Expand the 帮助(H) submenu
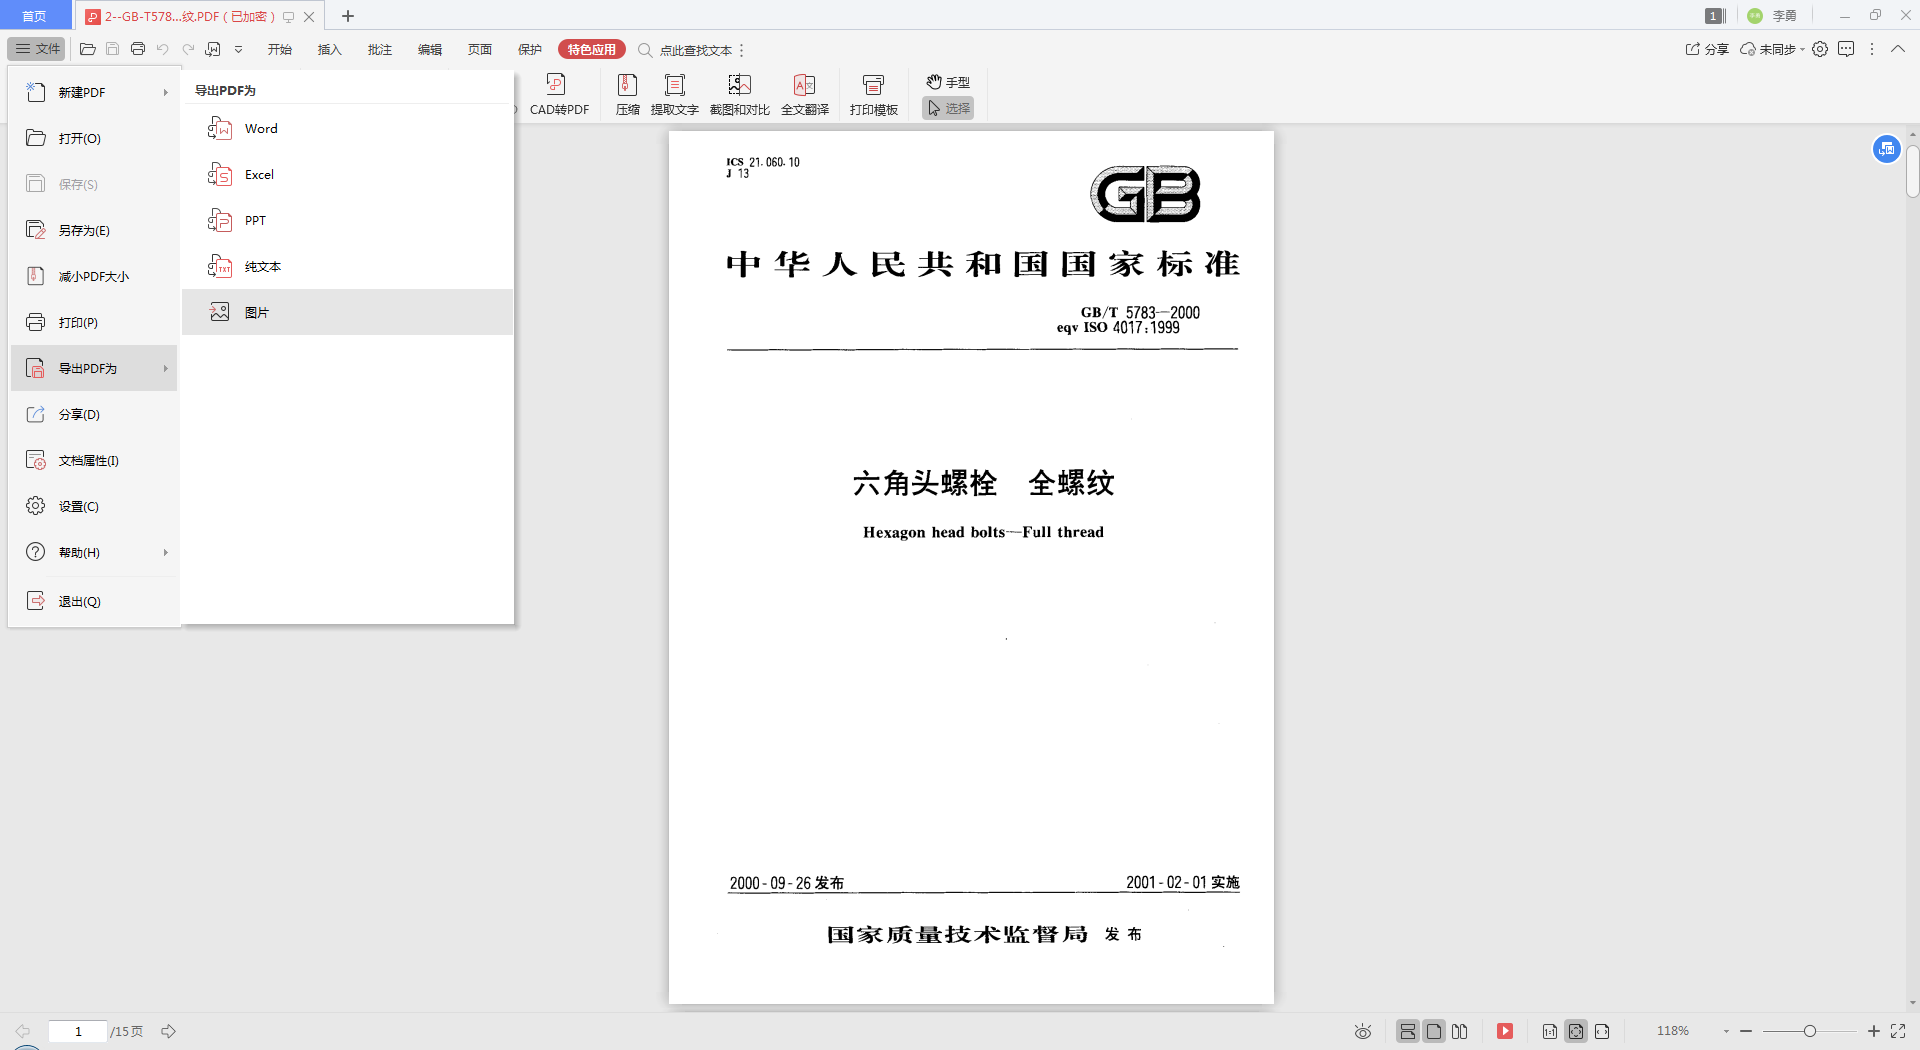Viewport: 1920px width, 1050px height. 95,552
